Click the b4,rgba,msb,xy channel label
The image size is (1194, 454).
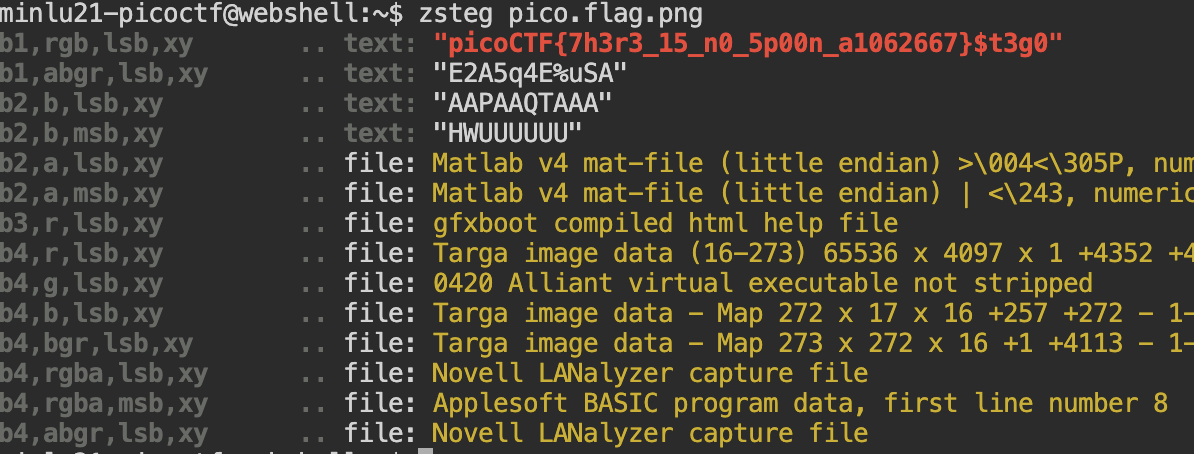104,403
